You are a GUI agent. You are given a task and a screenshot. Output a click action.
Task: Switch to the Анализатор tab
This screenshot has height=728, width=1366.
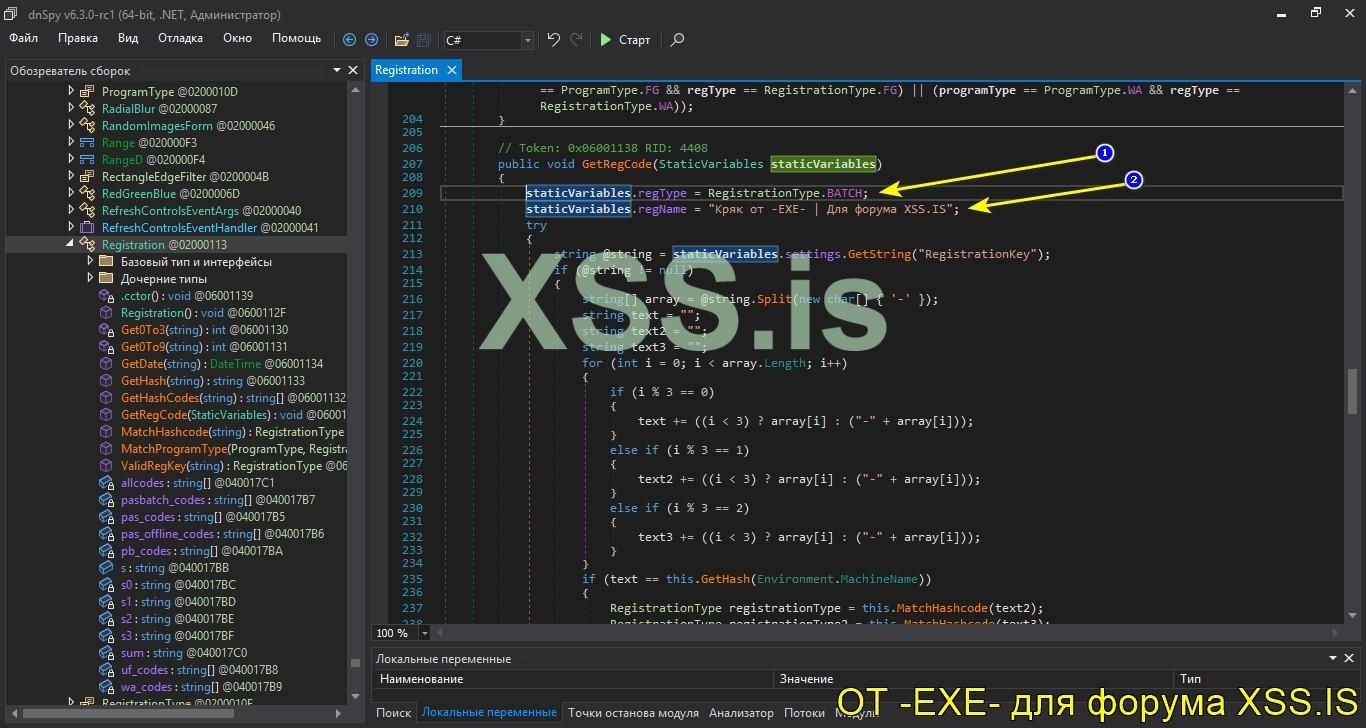pyautogui.click(x=741, y=713)
